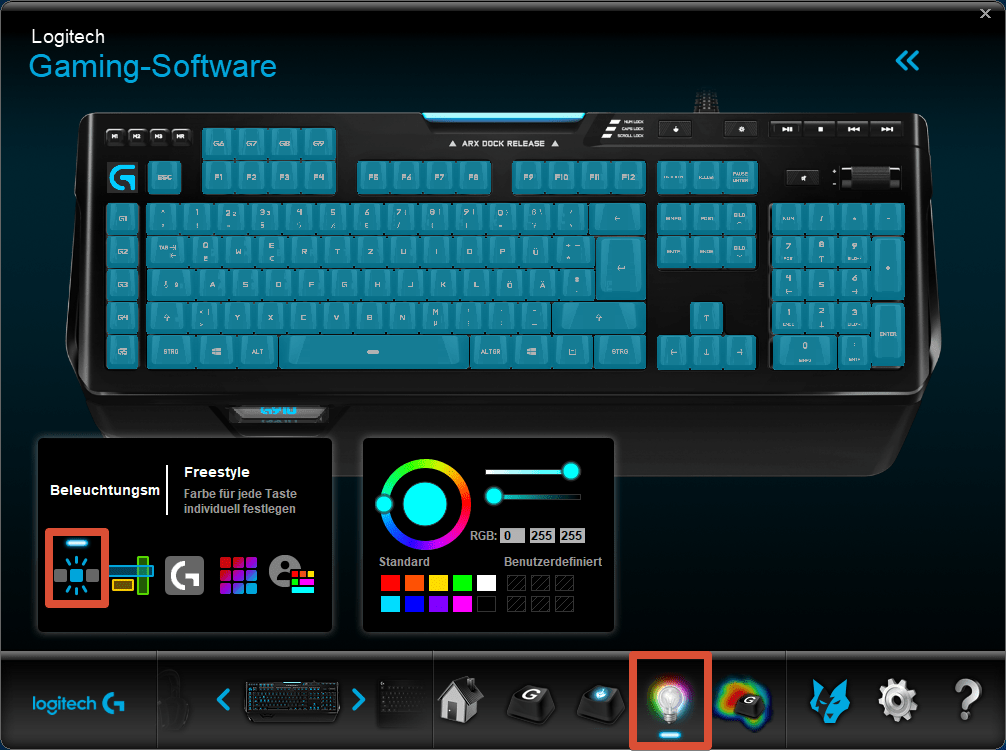Click the stop media key on keyboard
The width and height of the screenshot is (1006, 754).
pyautogui.click(x=820, y=130)
